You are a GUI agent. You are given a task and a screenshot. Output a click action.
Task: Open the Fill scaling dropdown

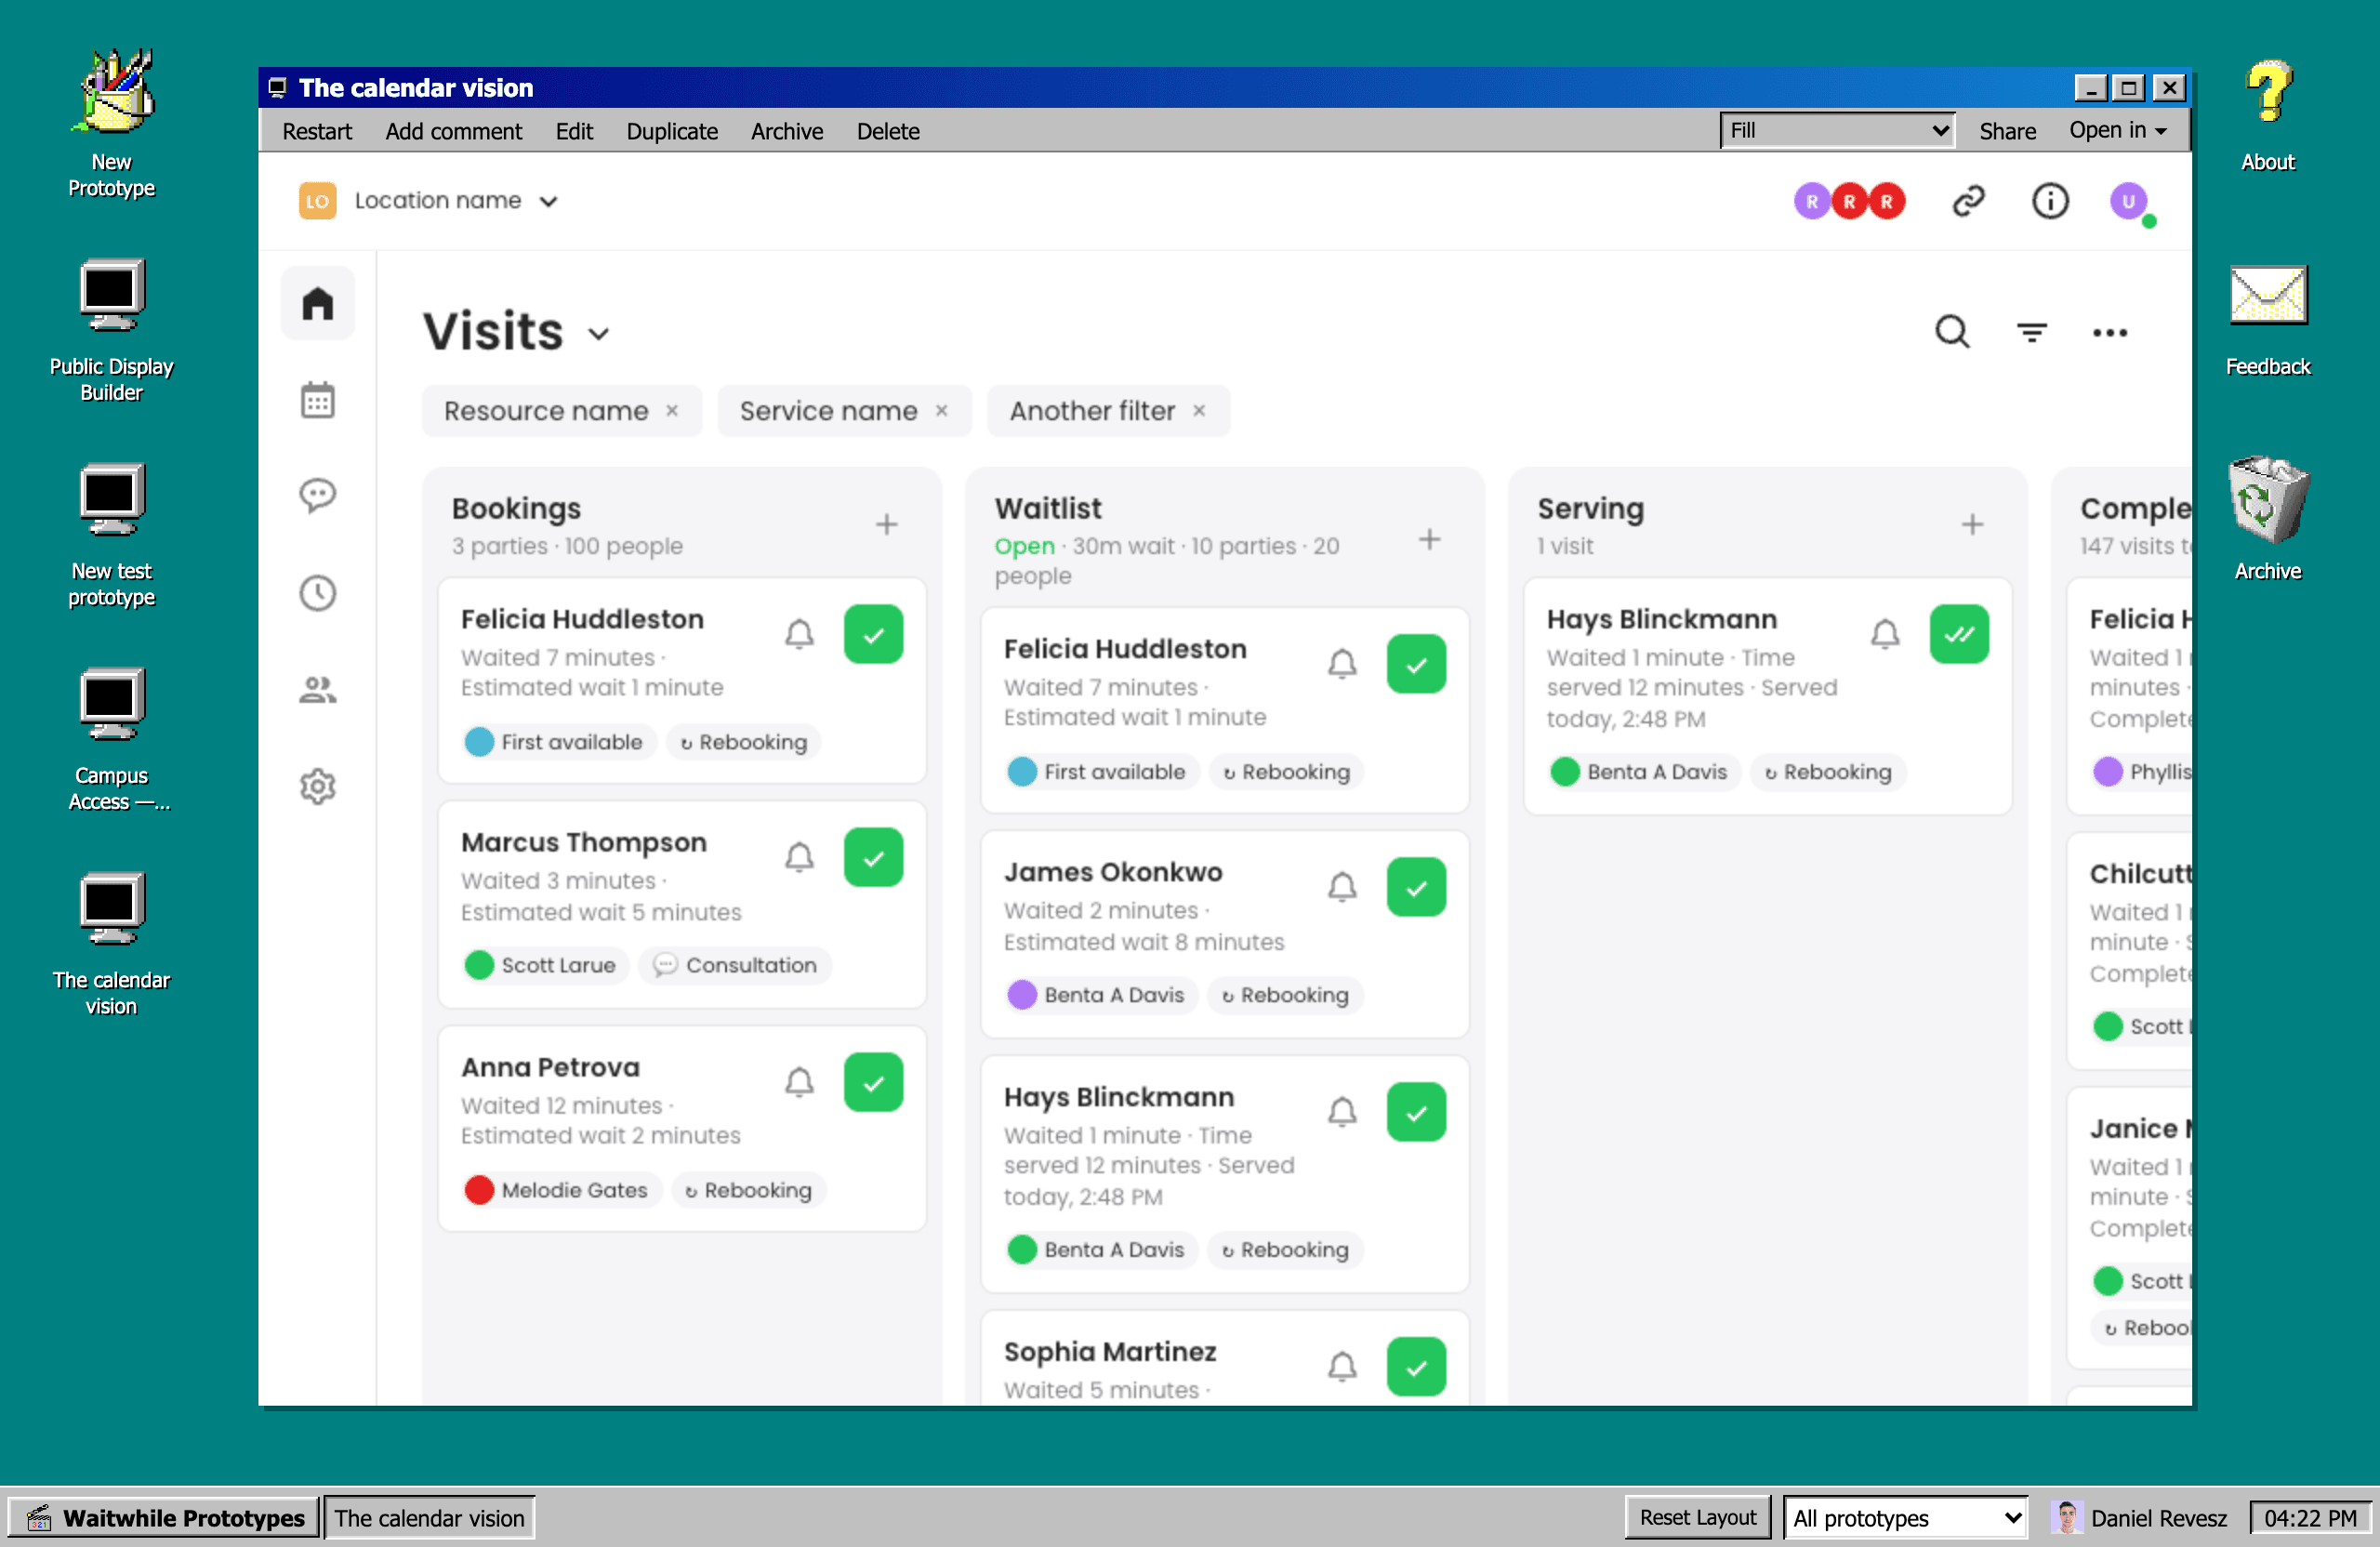coord(1837,130)
